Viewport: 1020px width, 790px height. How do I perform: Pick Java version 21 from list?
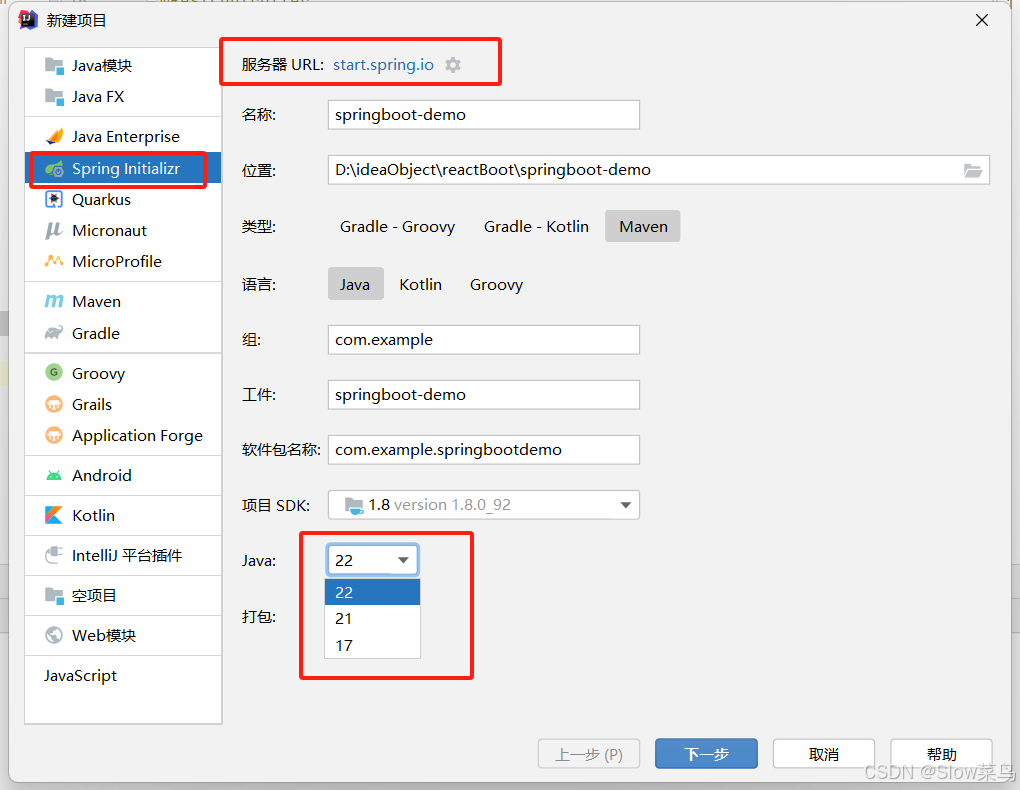(372, 619)
